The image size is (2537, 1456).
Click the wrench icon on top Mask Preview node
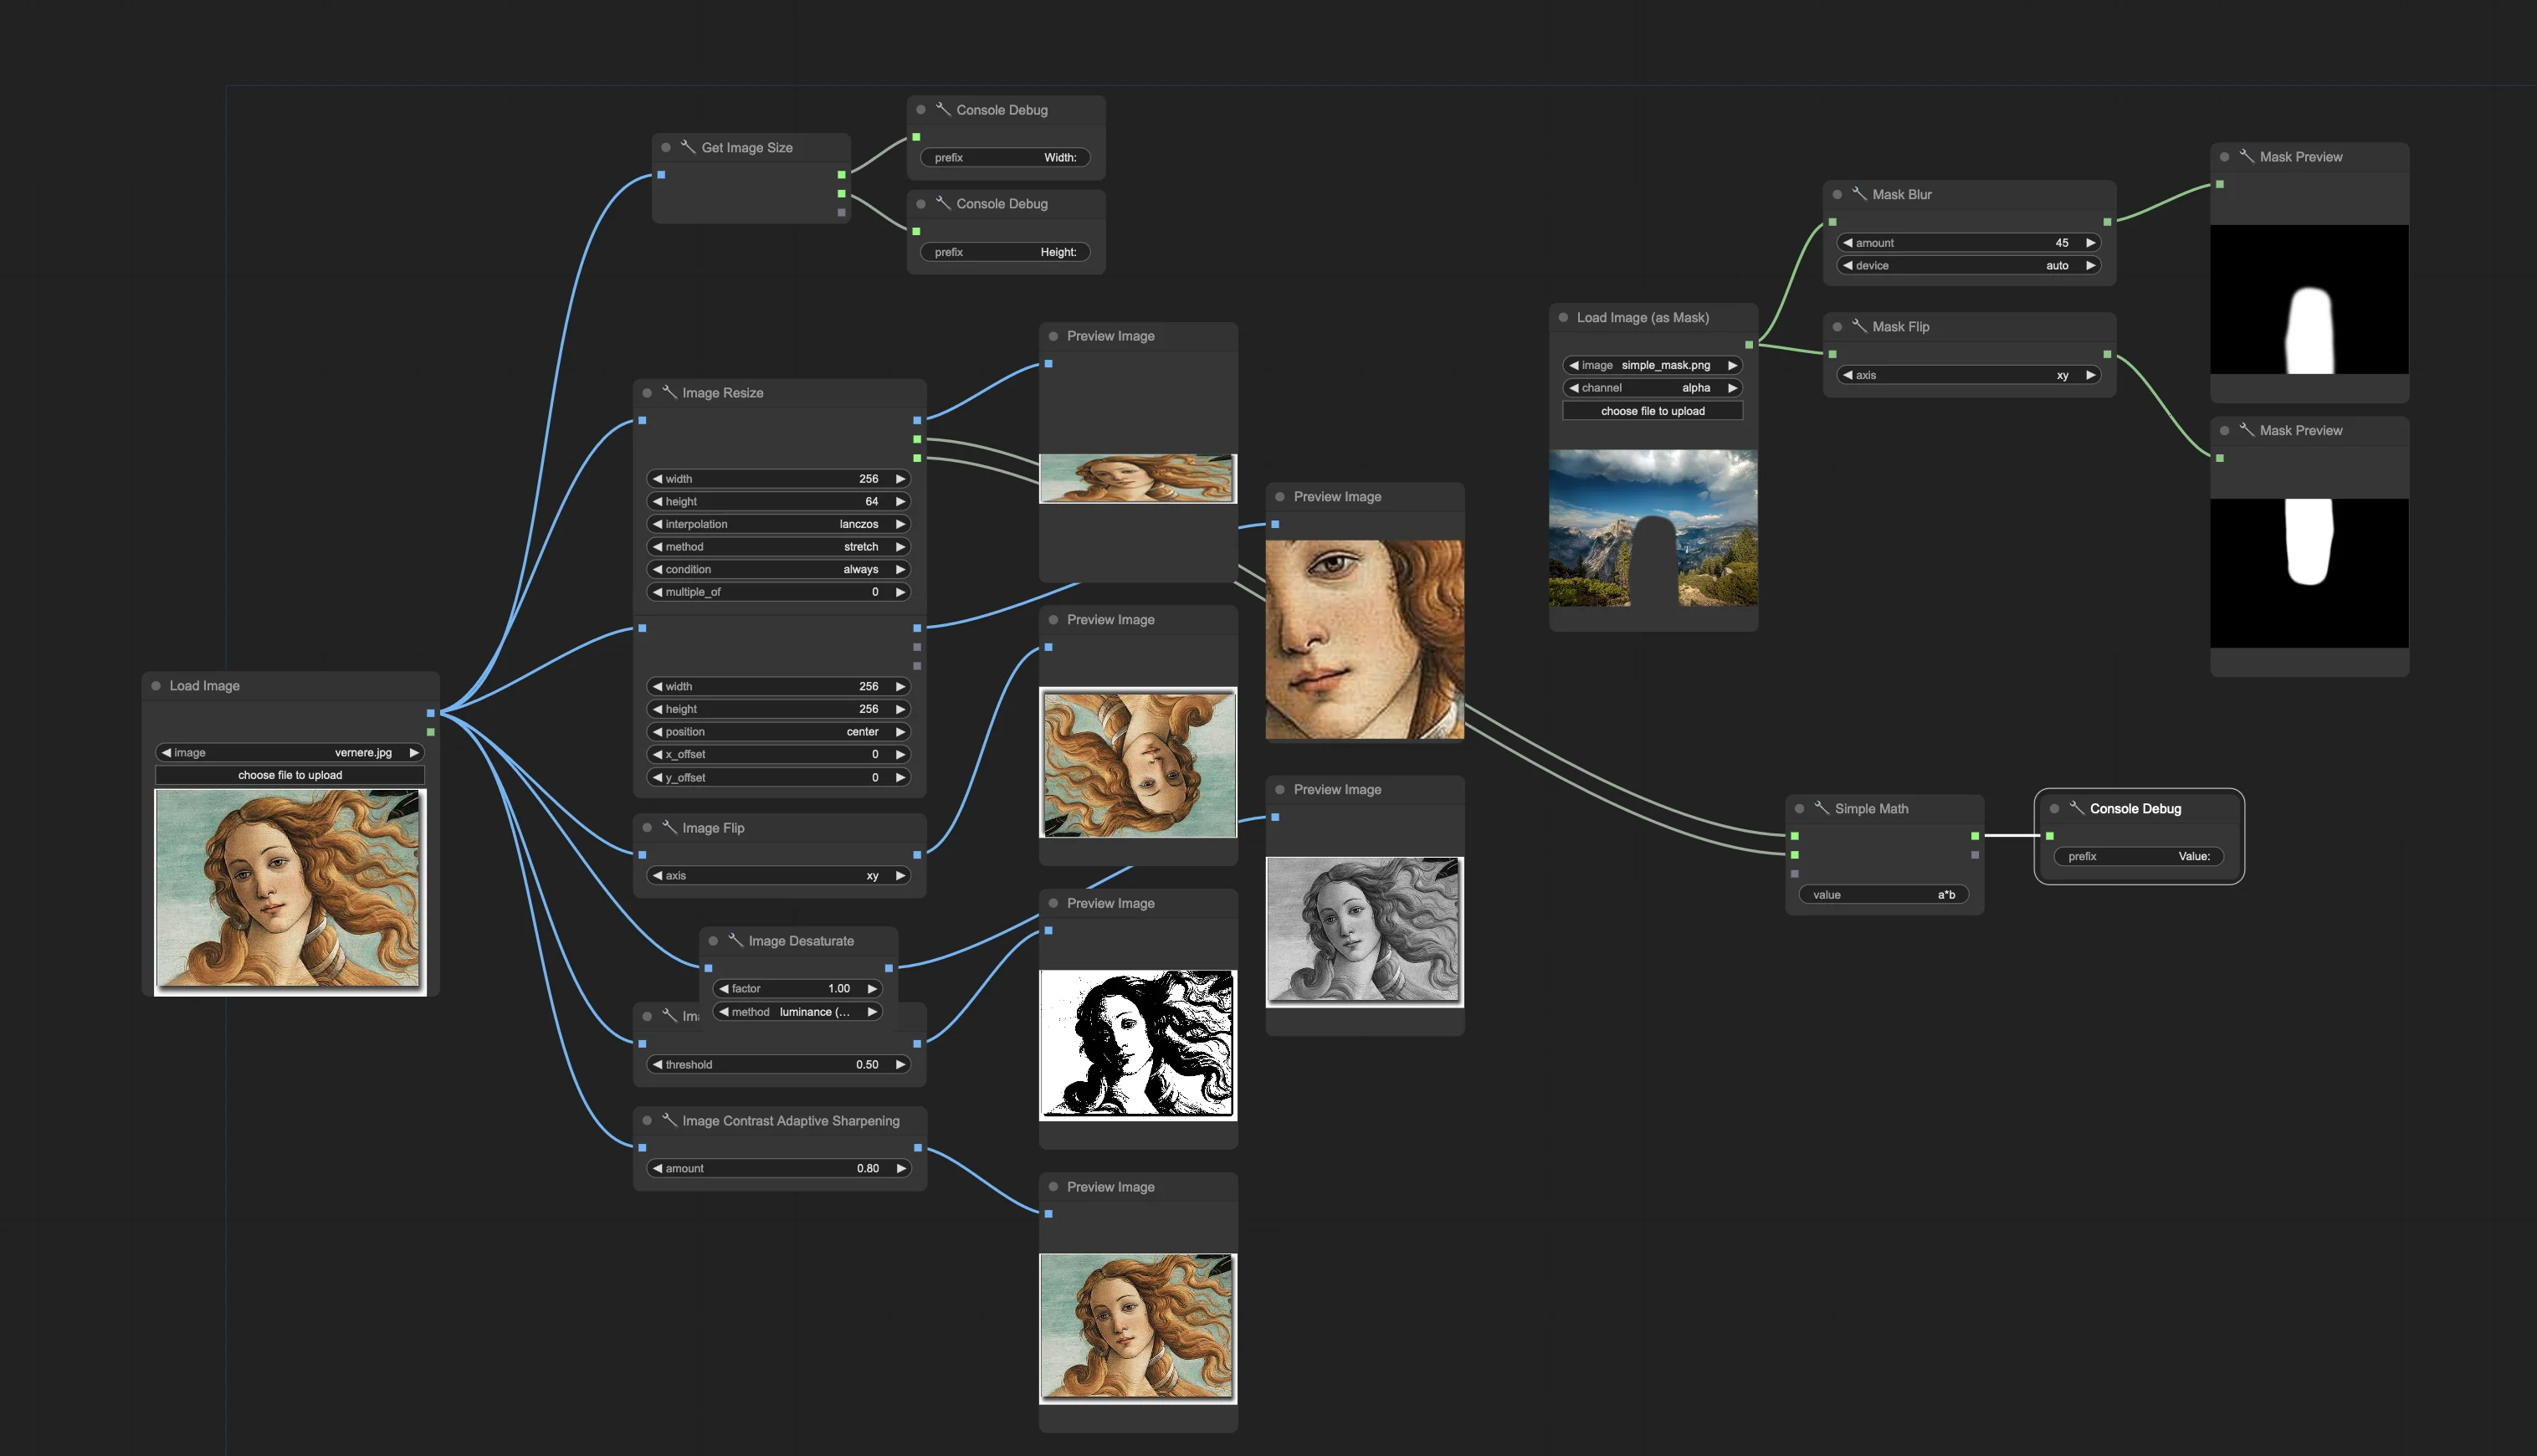2246,156
